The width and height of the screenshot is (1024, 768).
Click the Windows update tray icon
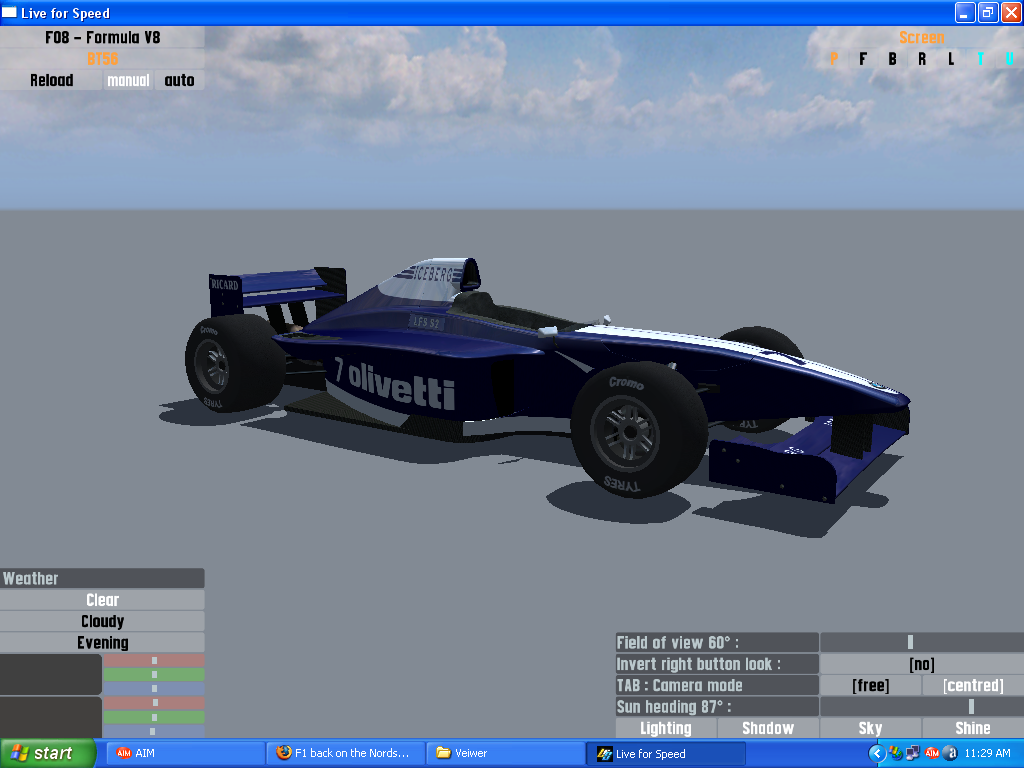coord(895,753)
